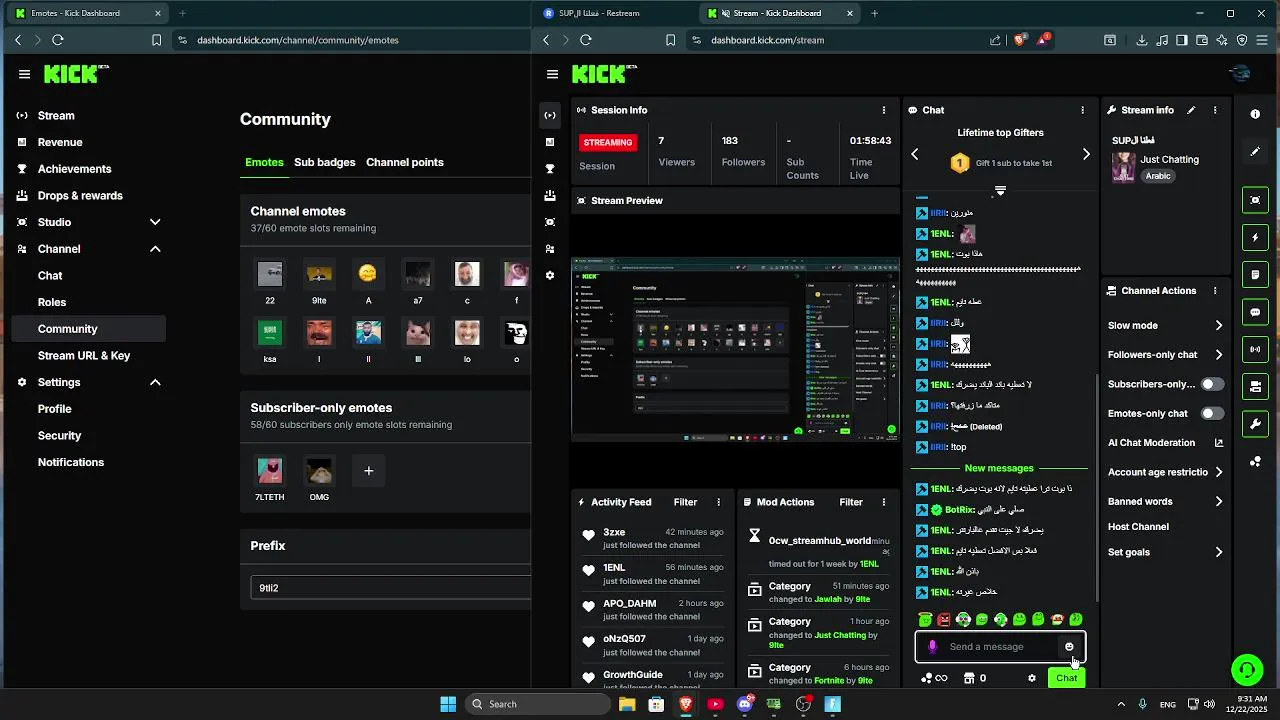Open Slow mode options chevron
The height and width of the screenshot is (720, 1280).
point(1219,326)
